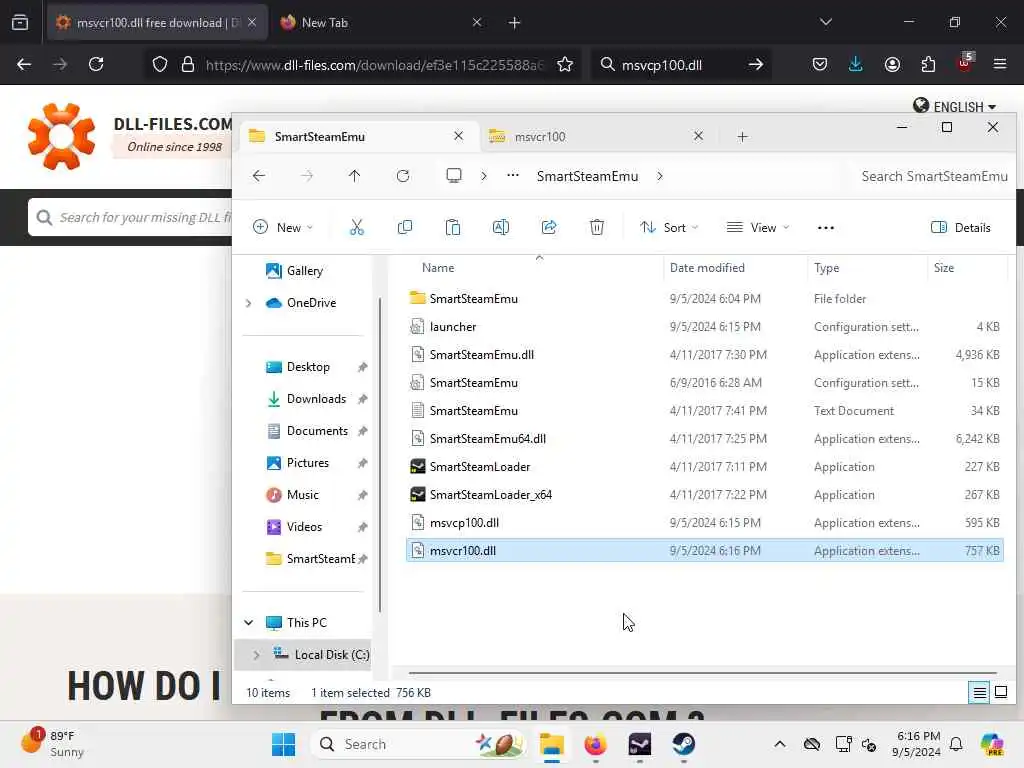Click the Windows Start button
Image resolution: width=1024 pixels, height=768 pixels.
click(283, 744)
